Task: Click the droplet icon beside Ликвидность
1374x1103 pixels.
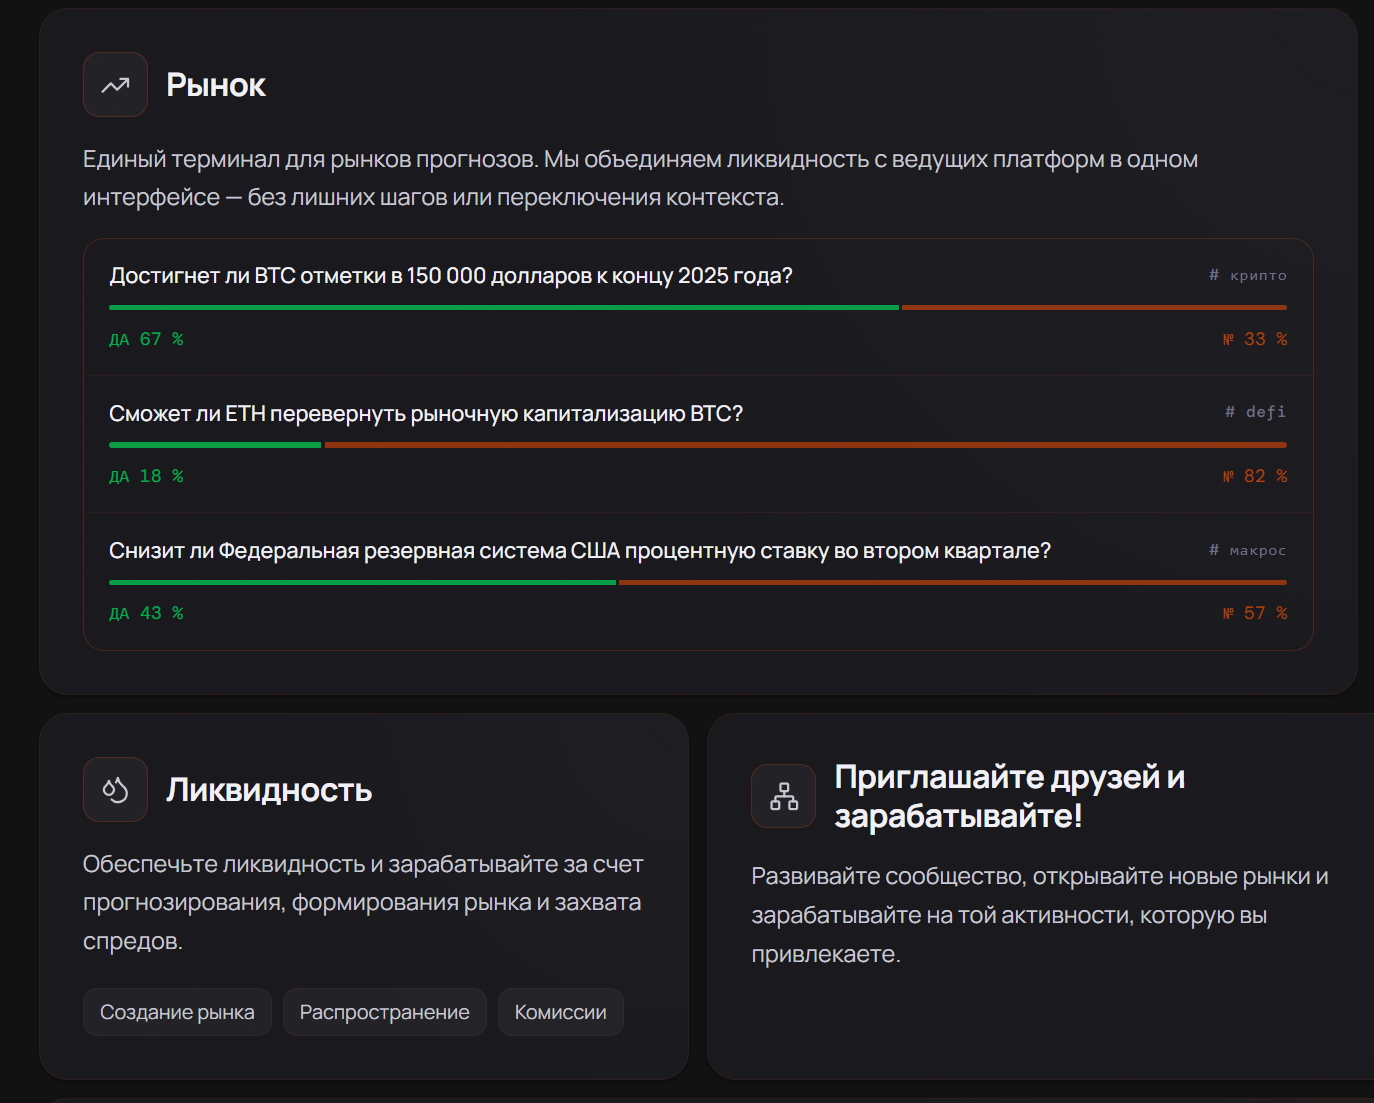Action: (115, 790)
